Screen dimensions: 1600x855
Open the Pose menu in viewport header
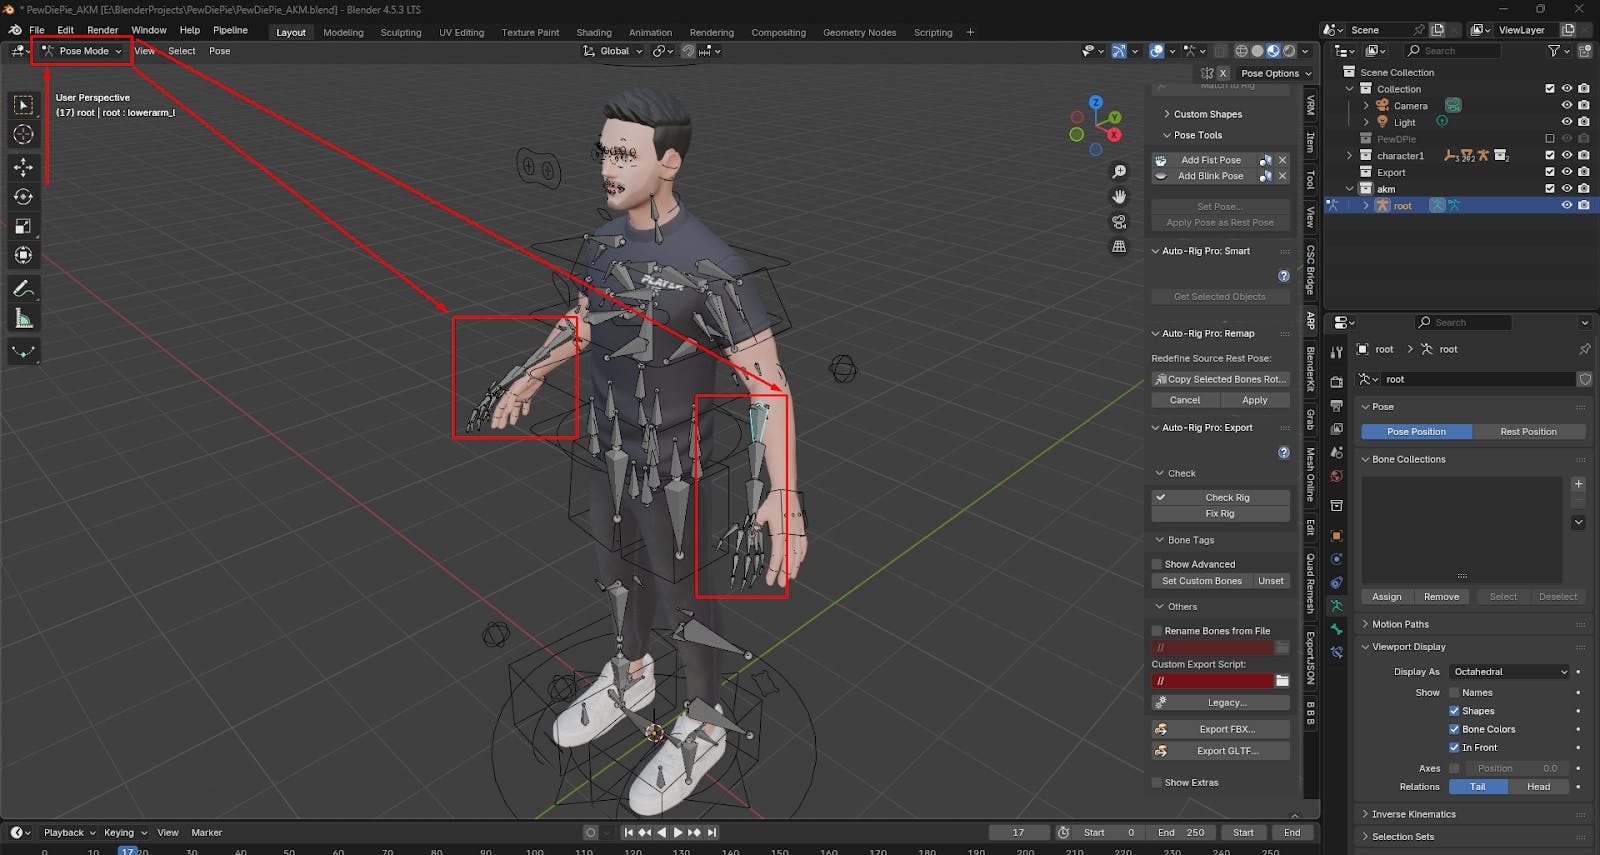click(x=220, y=51)
